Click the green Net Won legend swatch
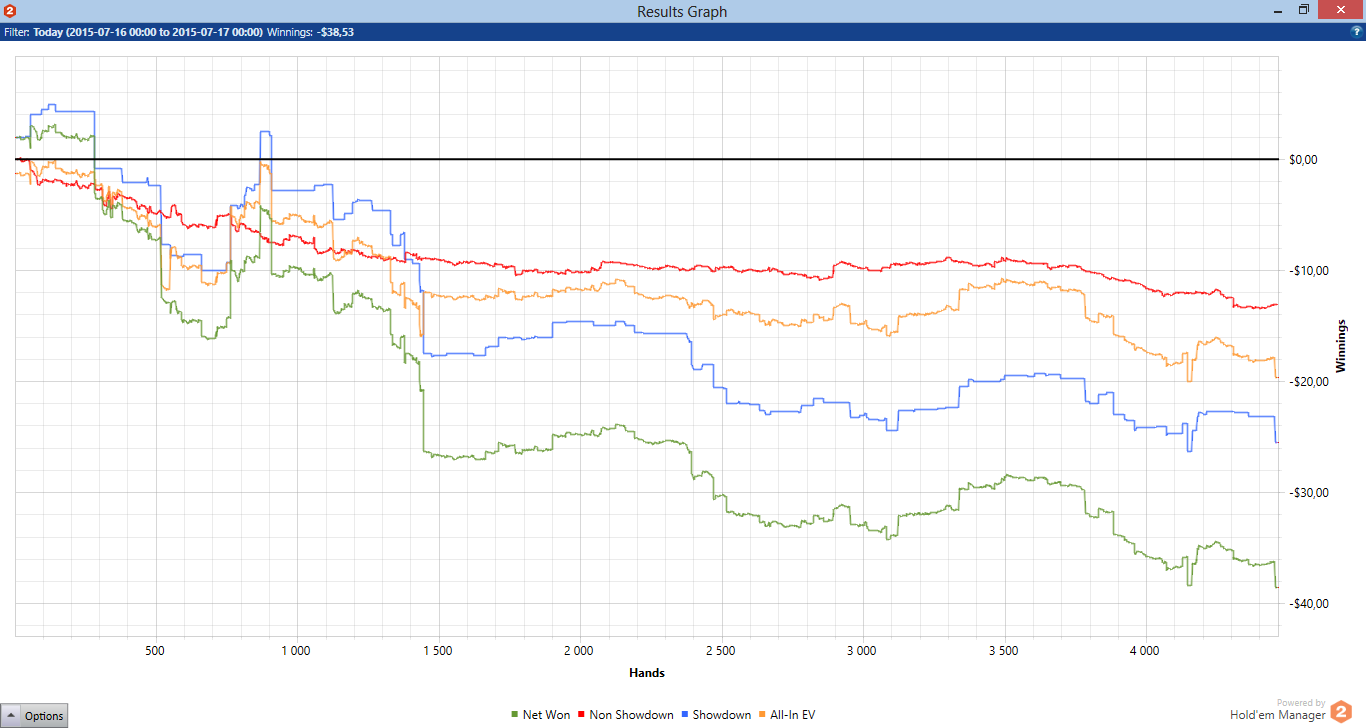 click(x=515, y=715)
